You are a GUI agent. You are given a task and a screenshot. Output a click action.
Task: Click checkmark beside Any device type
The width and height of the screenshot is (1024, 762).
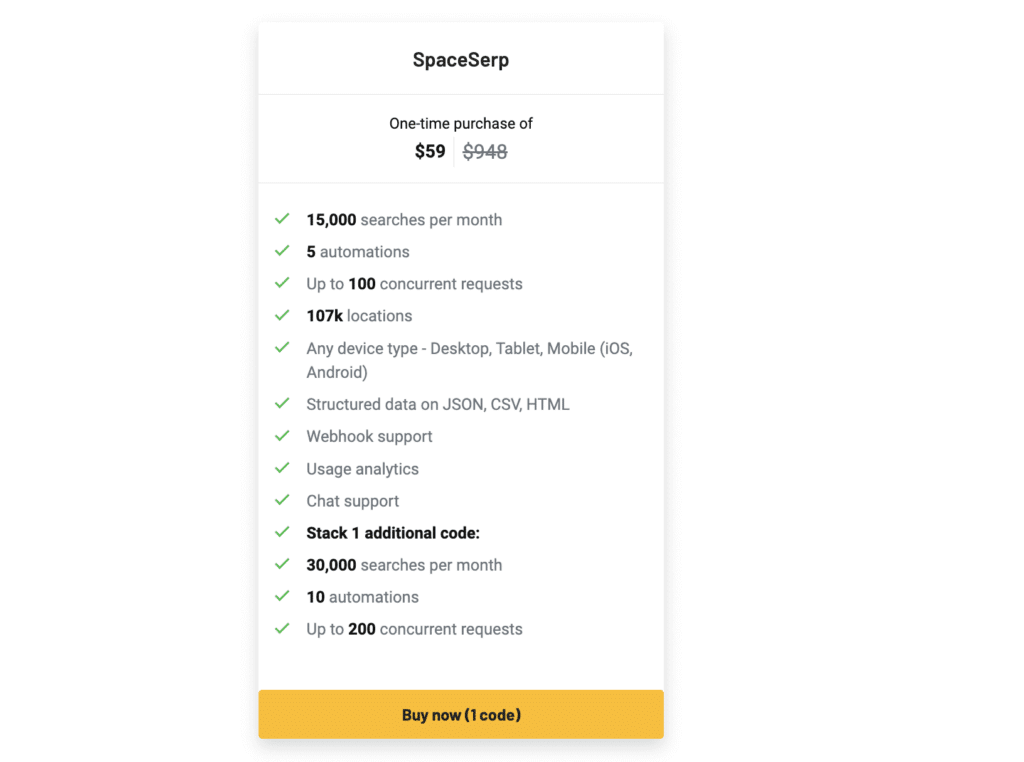(283, 348)
